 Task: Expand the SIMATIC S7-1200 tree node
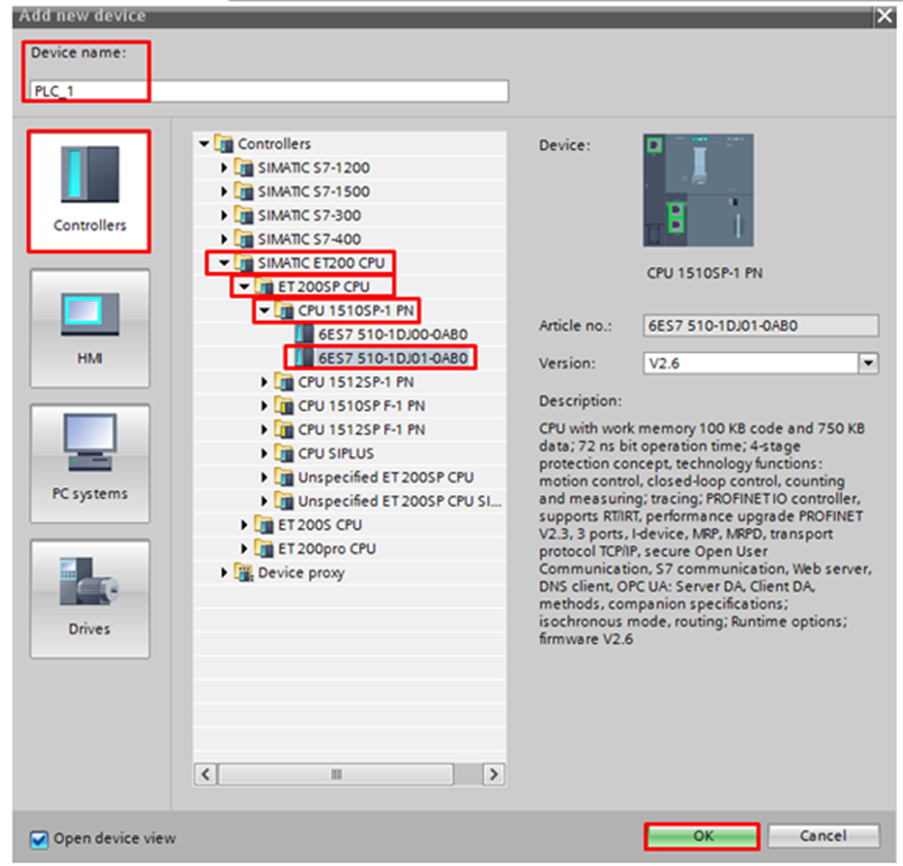pyautogui.click(x=225, y=168)
